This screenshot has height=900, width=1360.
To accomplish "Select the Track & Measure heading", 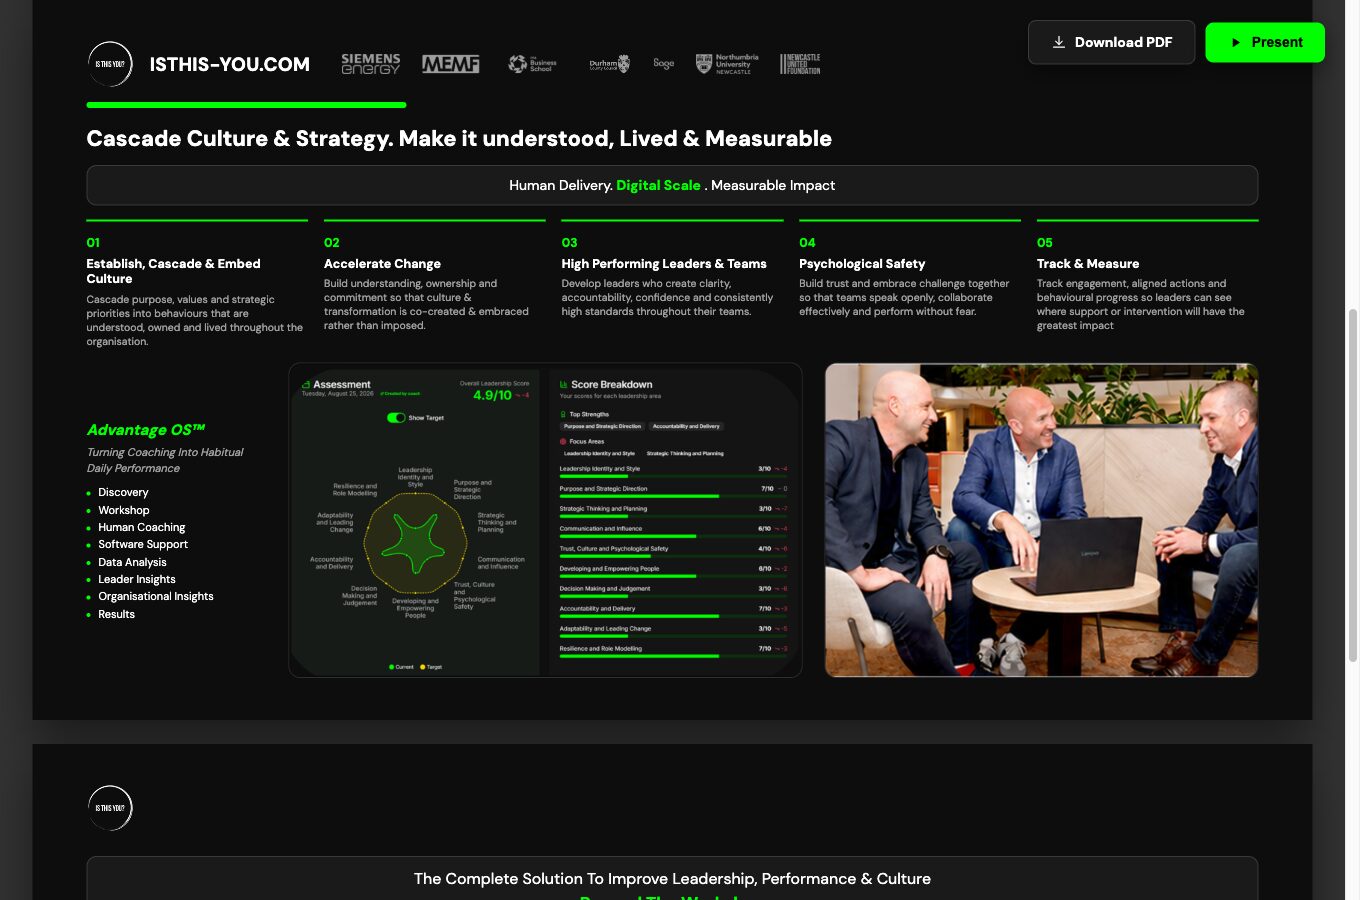I will point(1088,264).
